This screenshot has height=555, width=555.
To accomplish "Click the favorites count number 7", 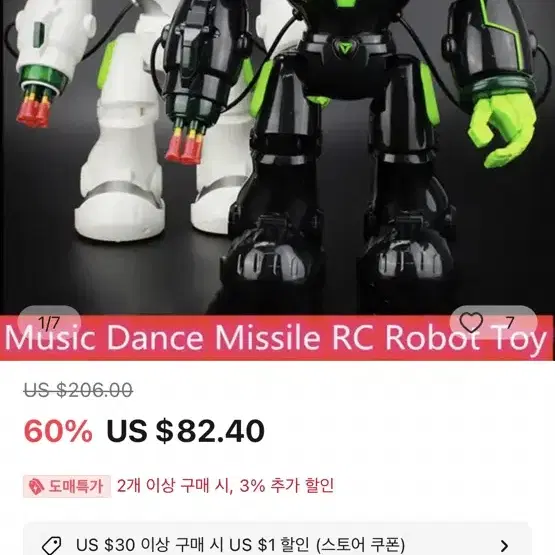I will pos(509,322).
